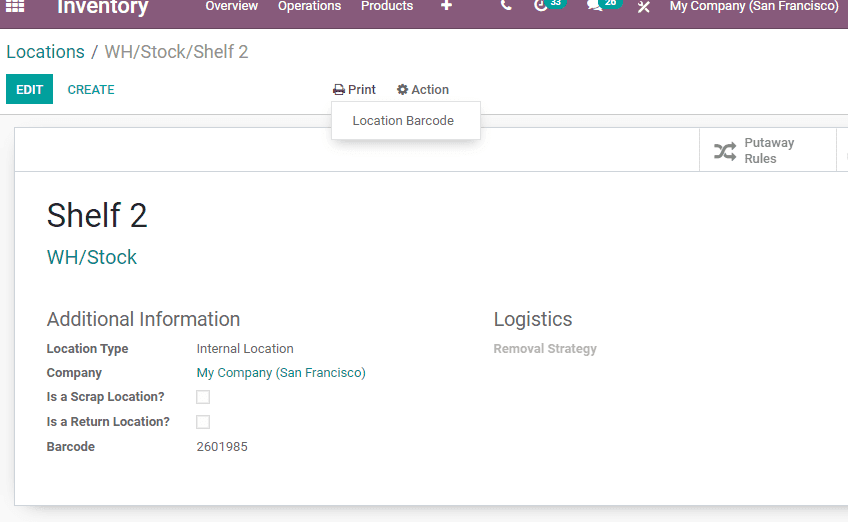
Task: Toggle Is a Return Location checkbox
Action: (203, 422)
